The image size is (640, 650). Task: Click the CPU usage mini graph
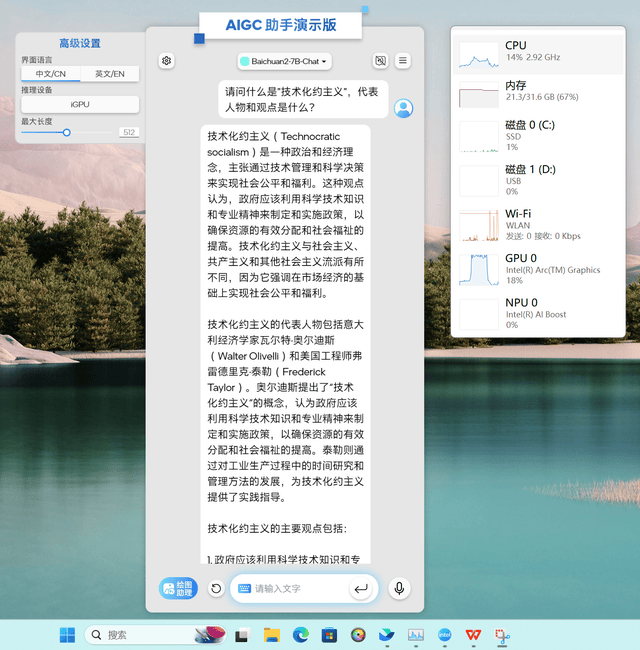[x=479, y=55]
